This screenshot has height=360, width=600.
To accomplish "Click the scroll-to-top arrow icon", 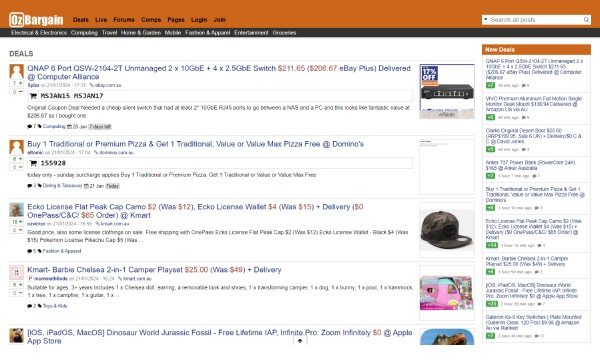I will [300, 340].
